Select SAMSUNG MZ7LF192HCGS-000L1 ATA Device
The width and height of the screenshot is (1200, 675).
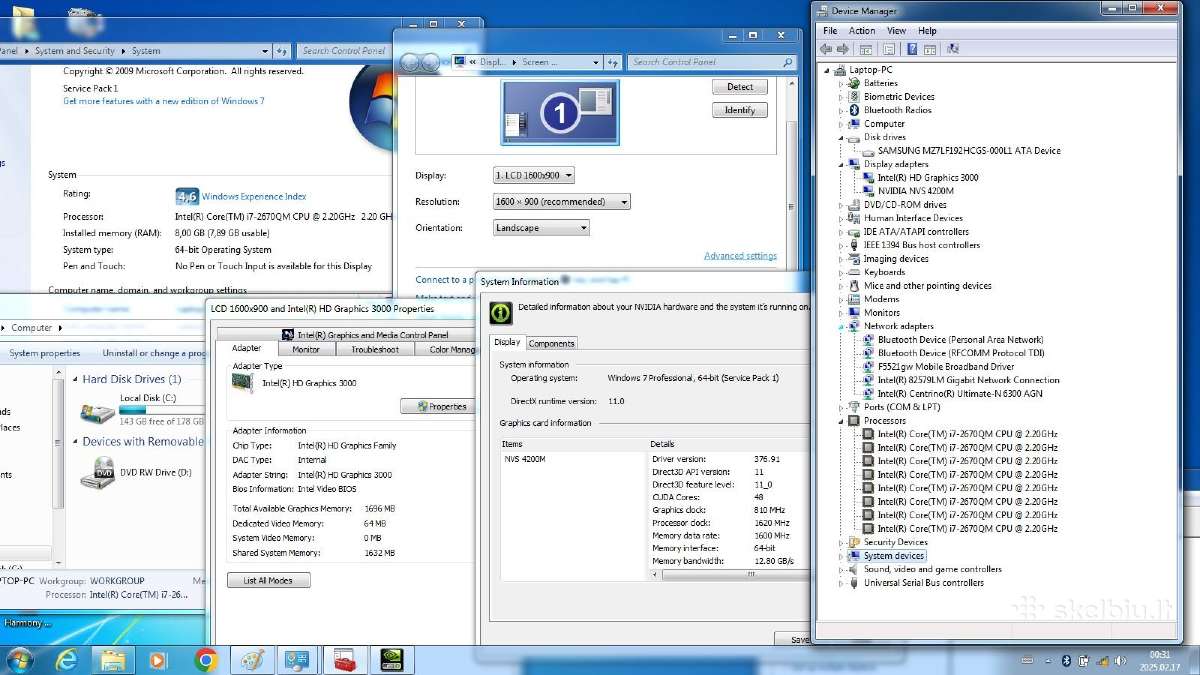(x=969, y=151)
